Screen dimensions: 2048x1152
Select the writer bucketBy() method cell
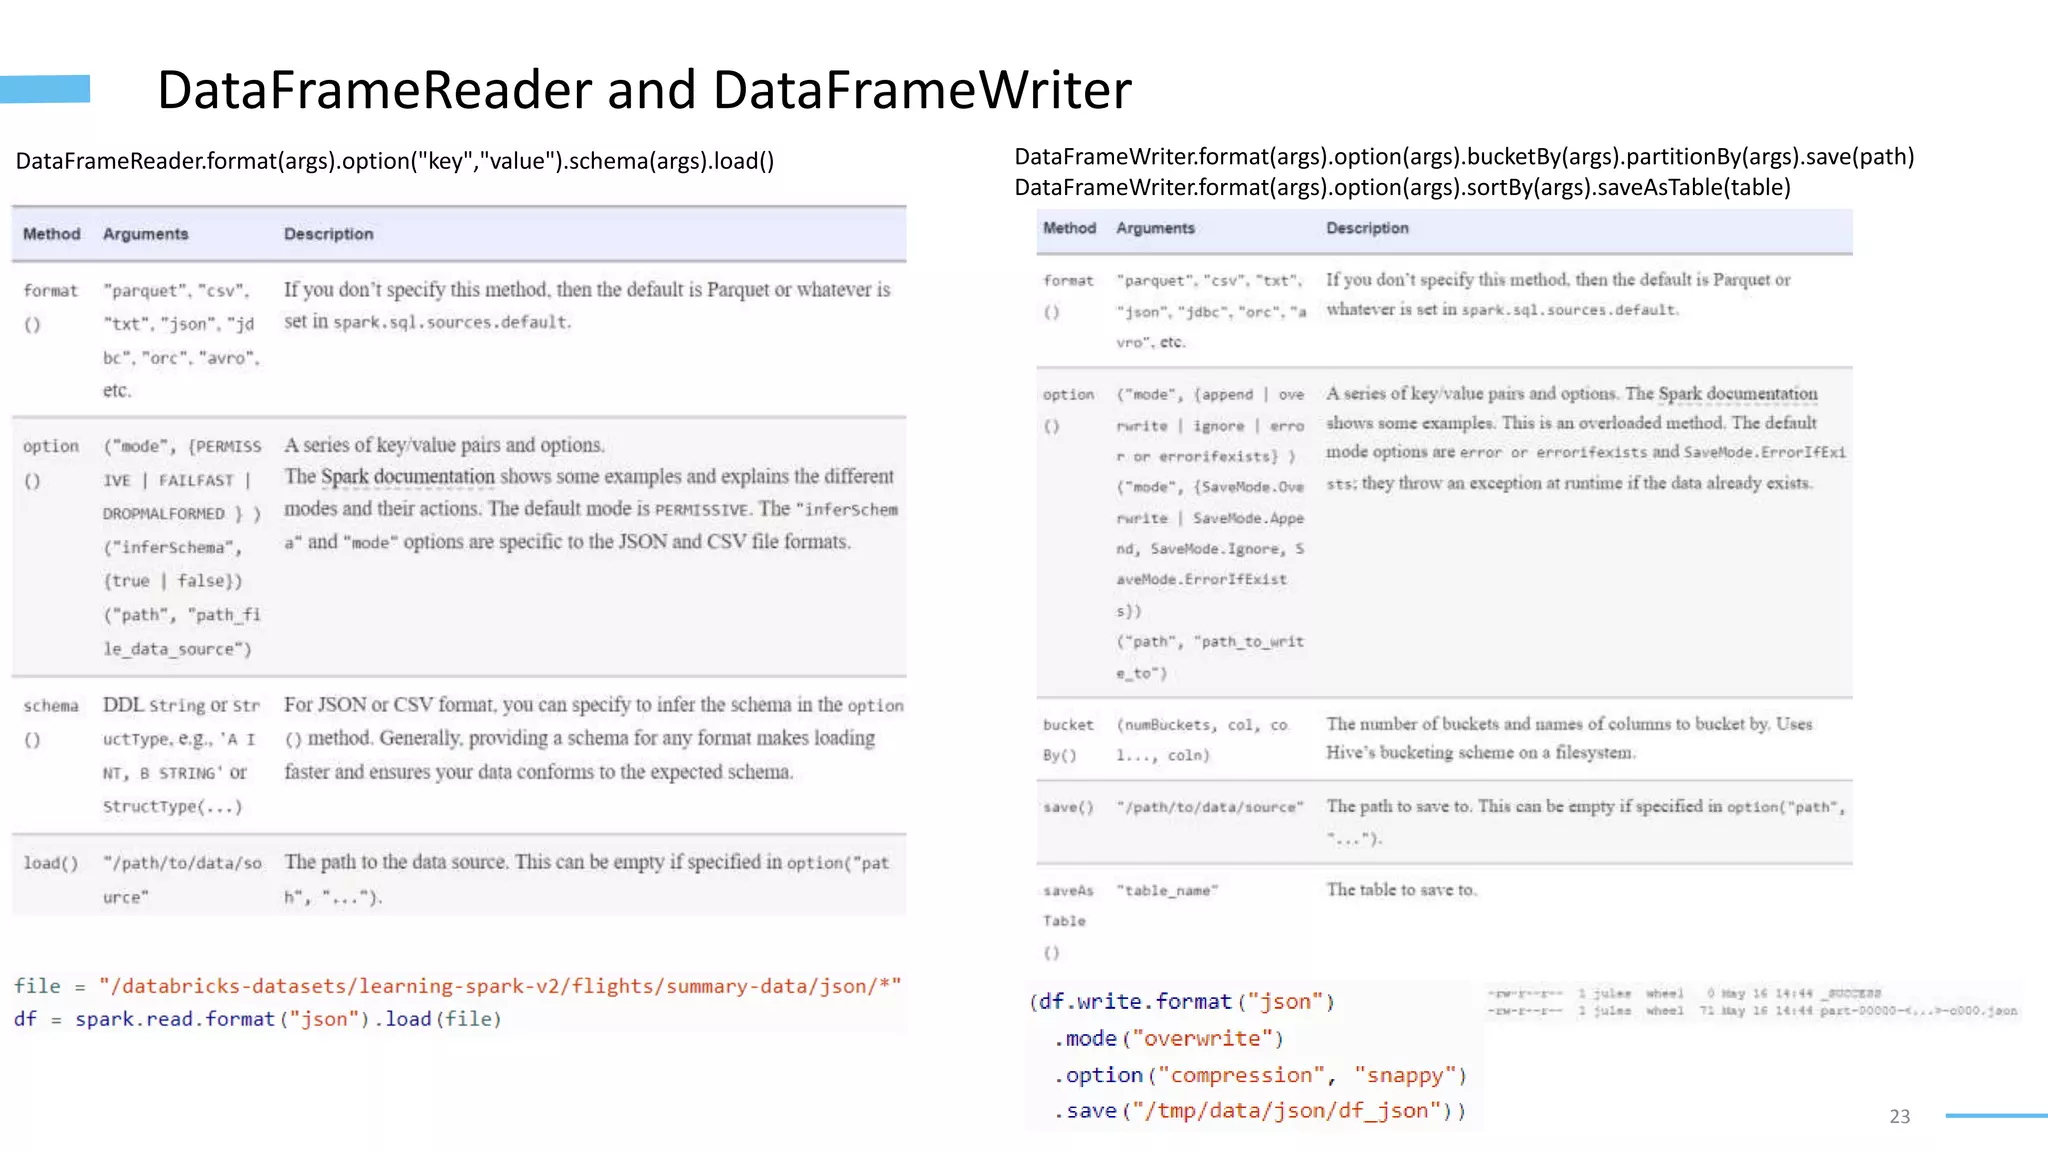pos(1067,739)
